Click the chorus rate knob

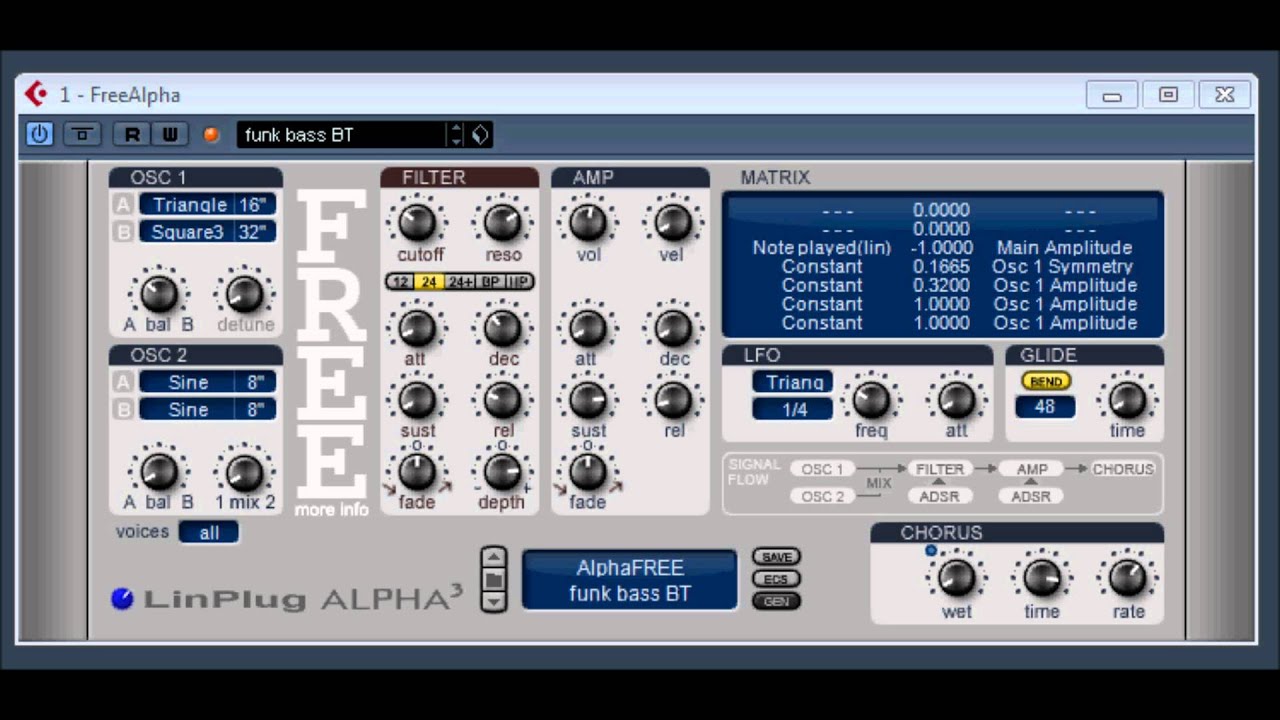(x=1128, y=578)
